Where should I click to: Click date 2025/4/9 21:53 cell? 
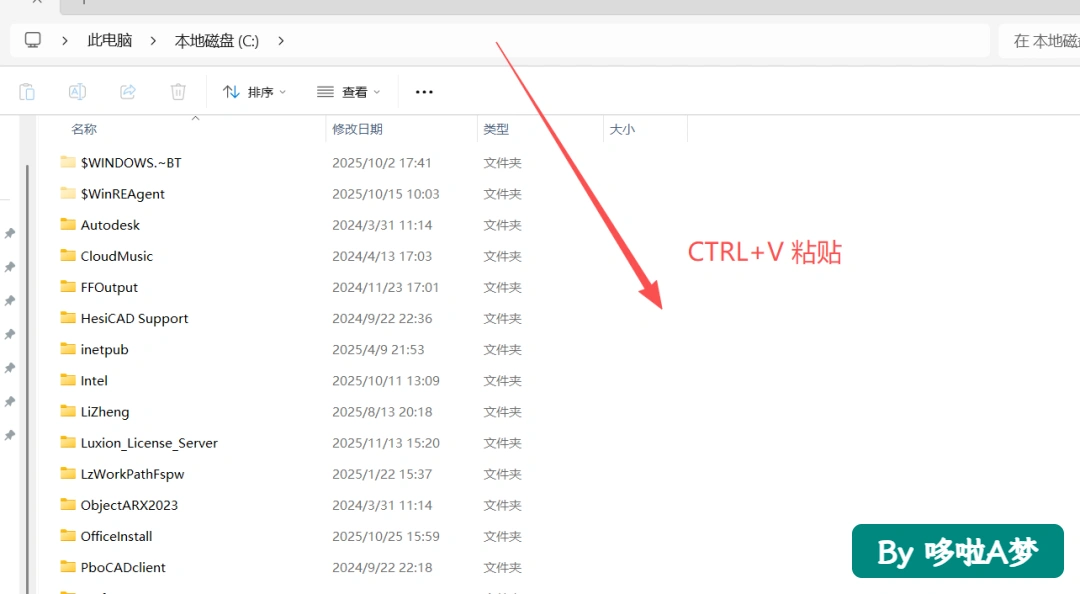click(x=378, y=349)
